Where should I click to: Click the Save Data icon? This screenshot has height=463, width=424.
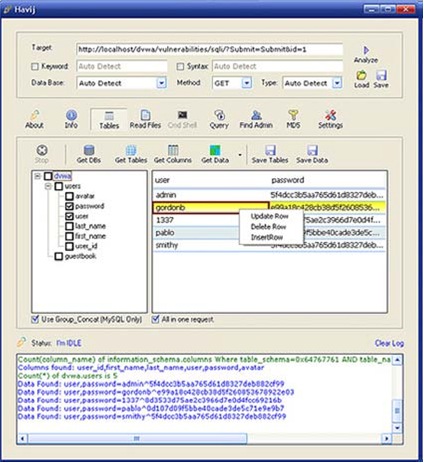click(x=312, y=150)
